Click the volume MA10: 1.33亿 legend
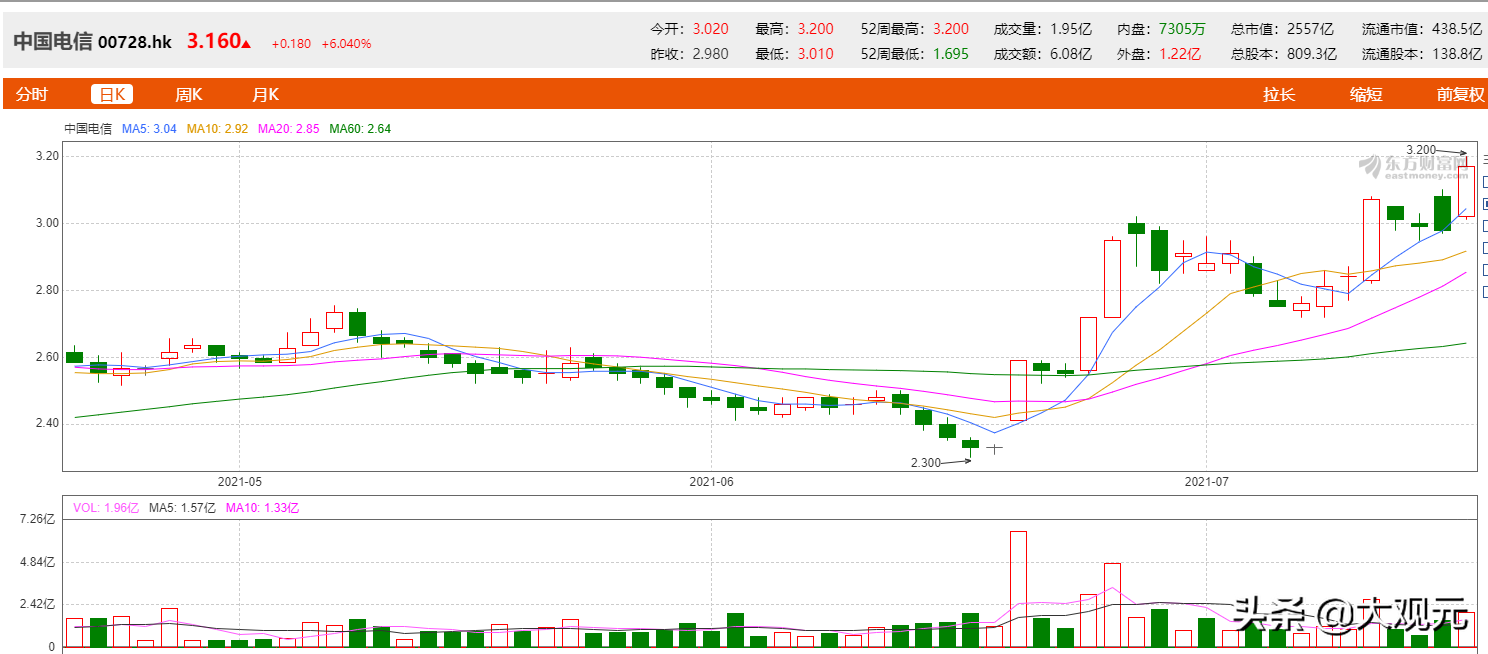The width and height of the screenshot is (1488, 654). point(262,508)
